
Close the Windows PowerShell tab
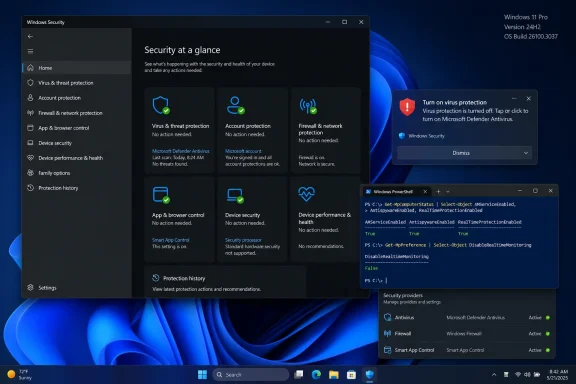click(425, 191)
